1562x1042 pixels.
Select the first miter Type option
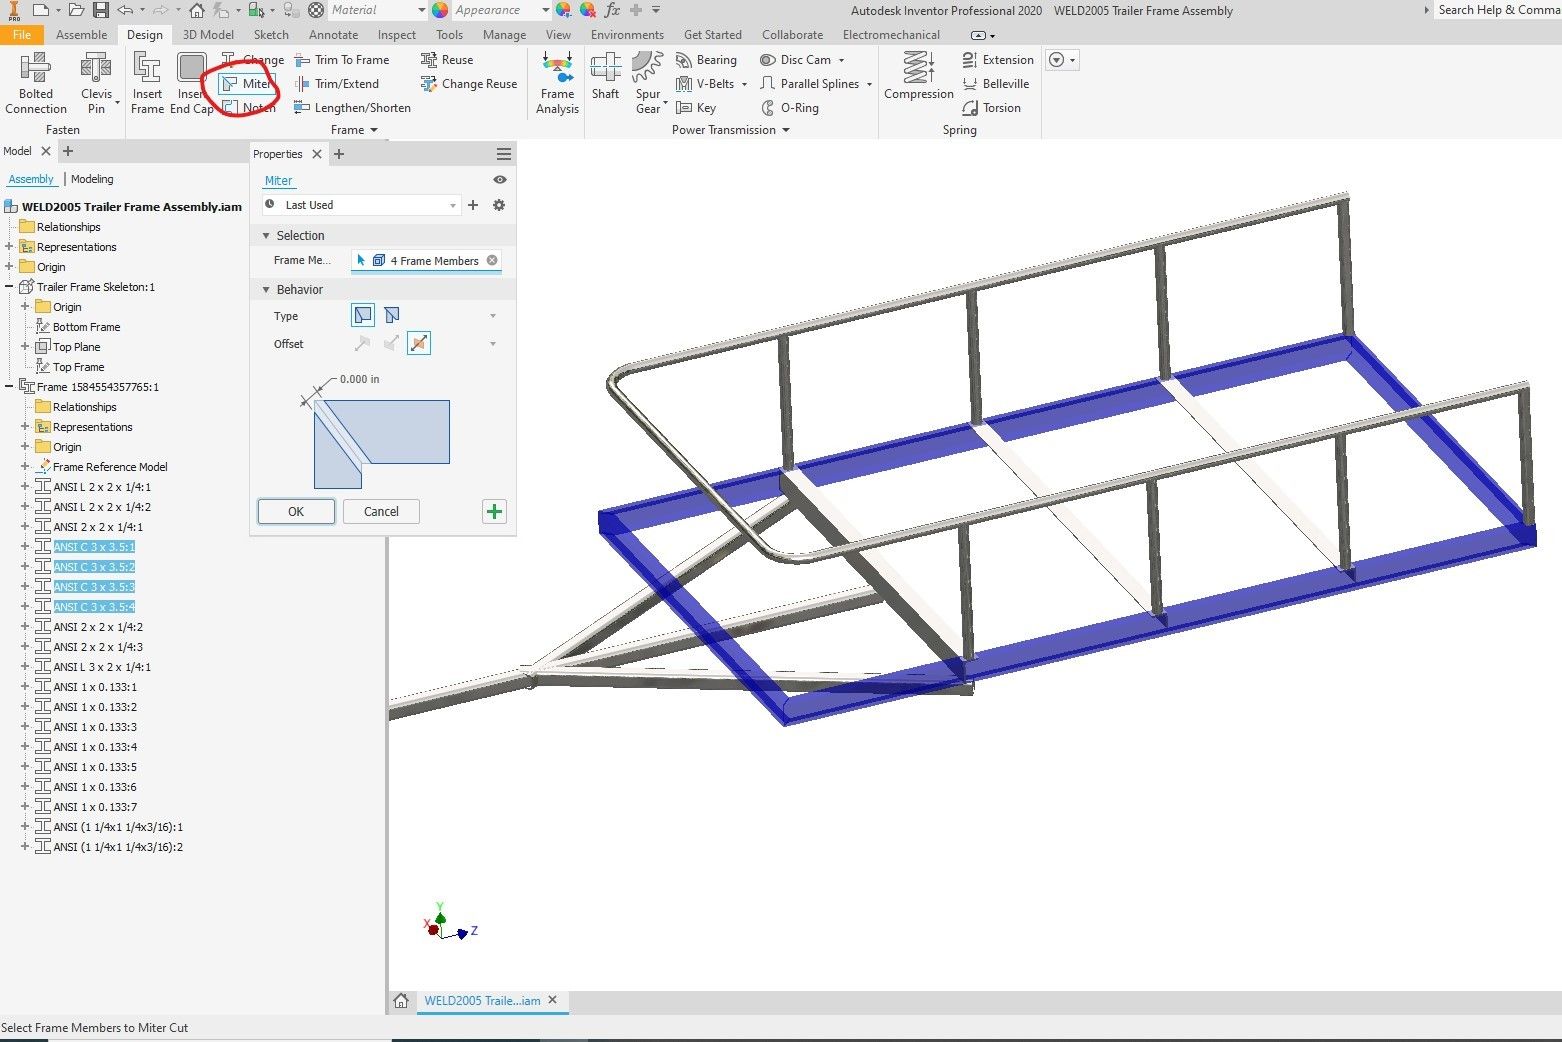coord(363,316)
